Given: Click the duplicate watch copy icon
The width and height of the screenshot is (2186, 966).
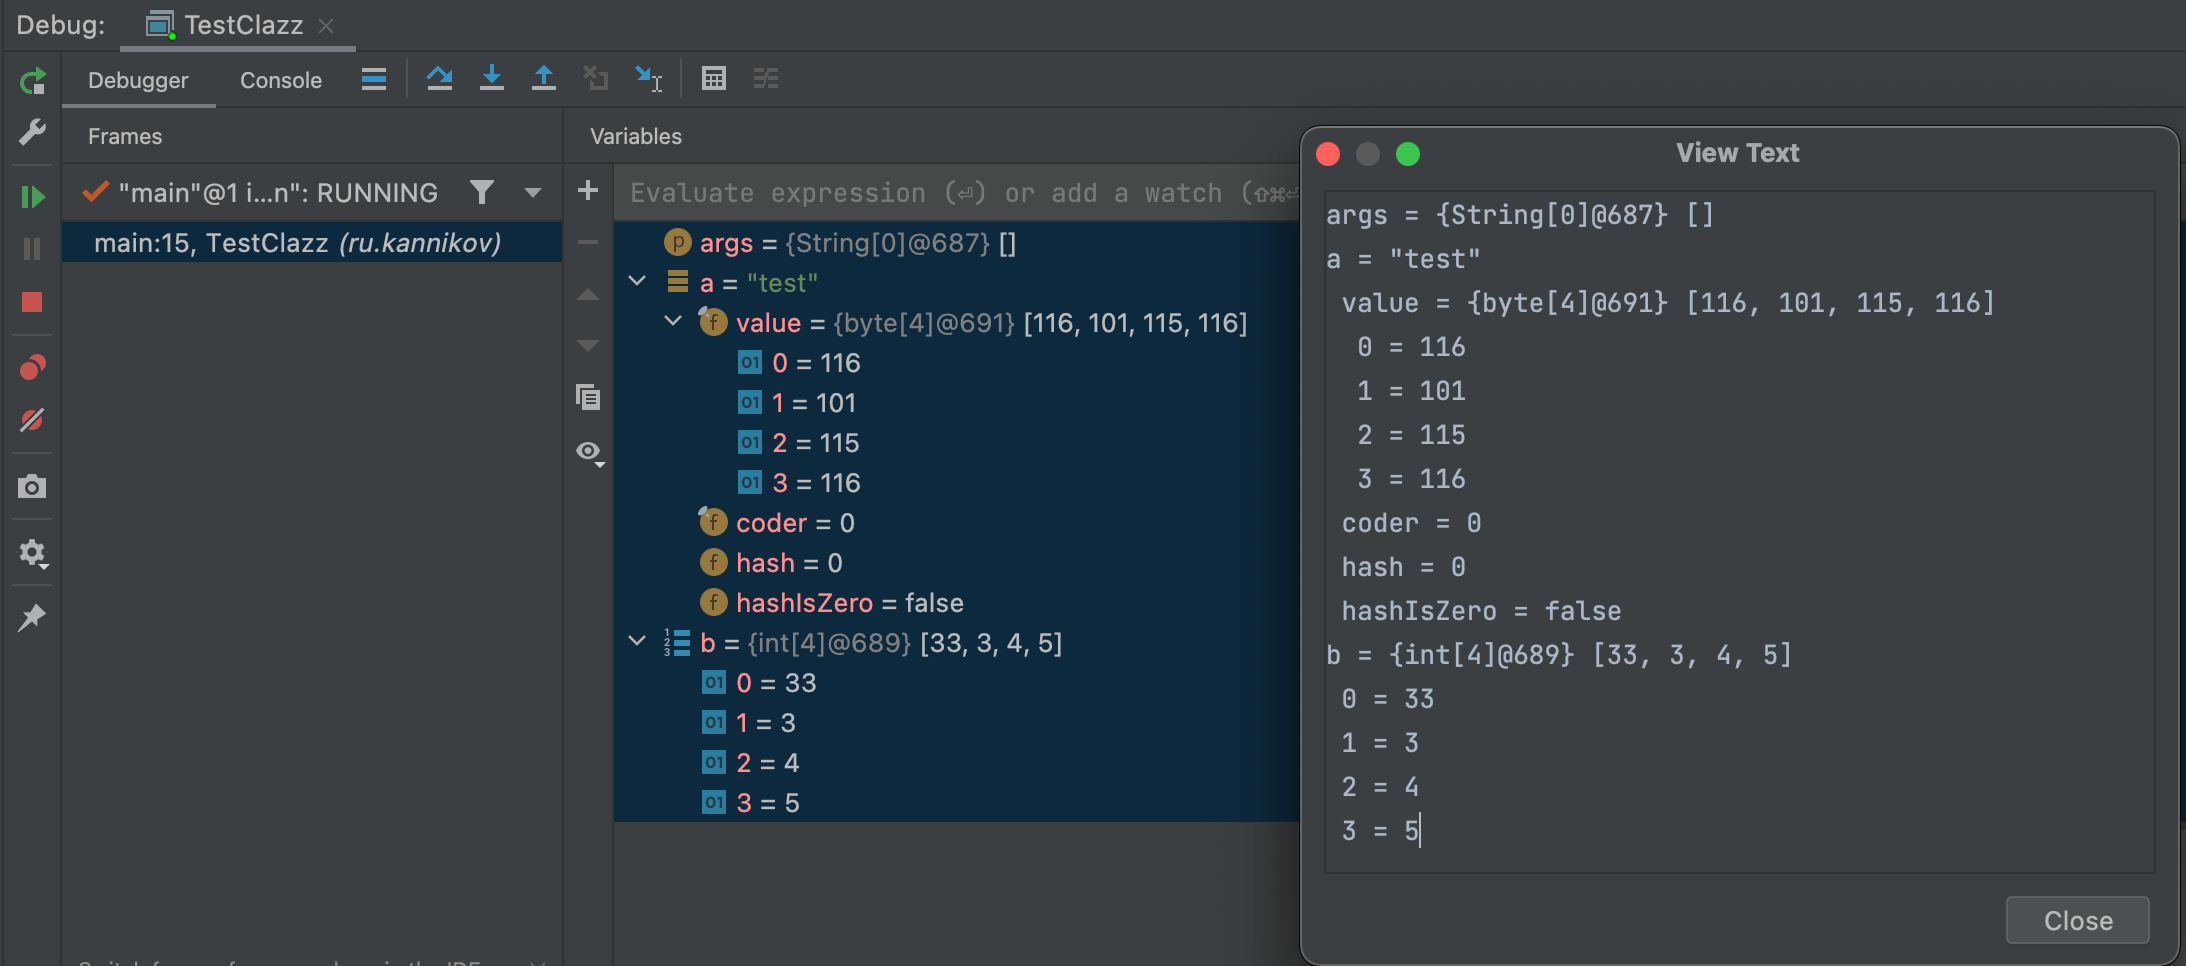Looking at the screenshot, I should tap(588, 397).
